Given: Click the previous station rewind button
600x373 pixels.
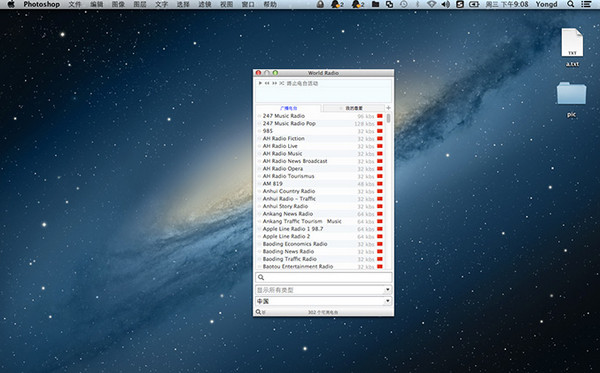Looking at the screenshot, I should click(267, 83).
